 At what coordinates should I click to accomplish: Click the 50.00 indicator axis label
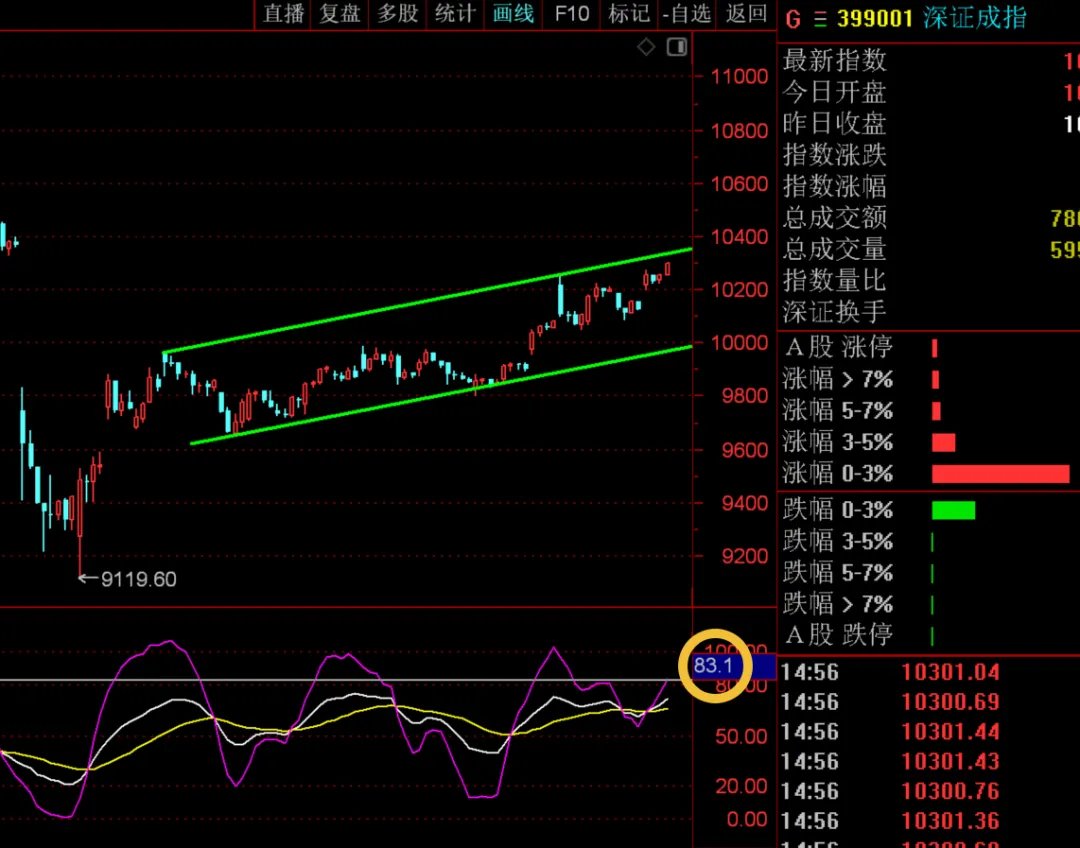(x=741, y=737)
